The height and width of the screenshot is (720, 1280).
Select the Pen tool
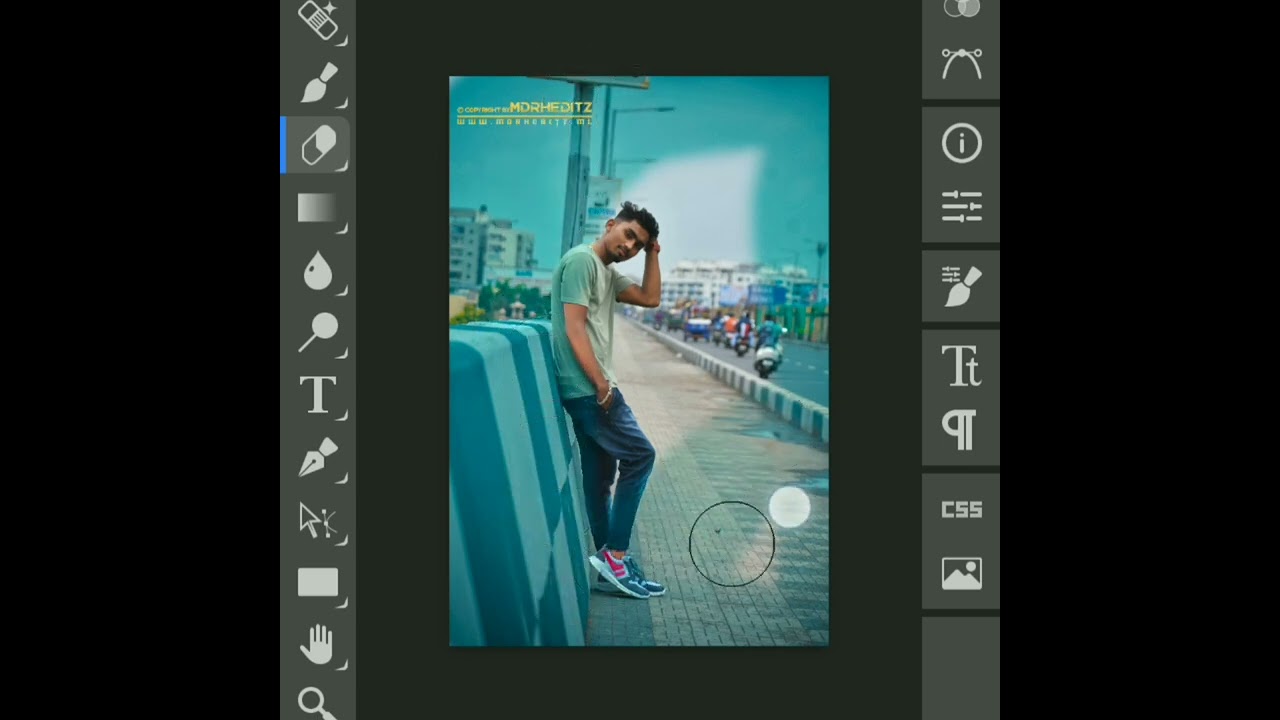pos(318,458)
